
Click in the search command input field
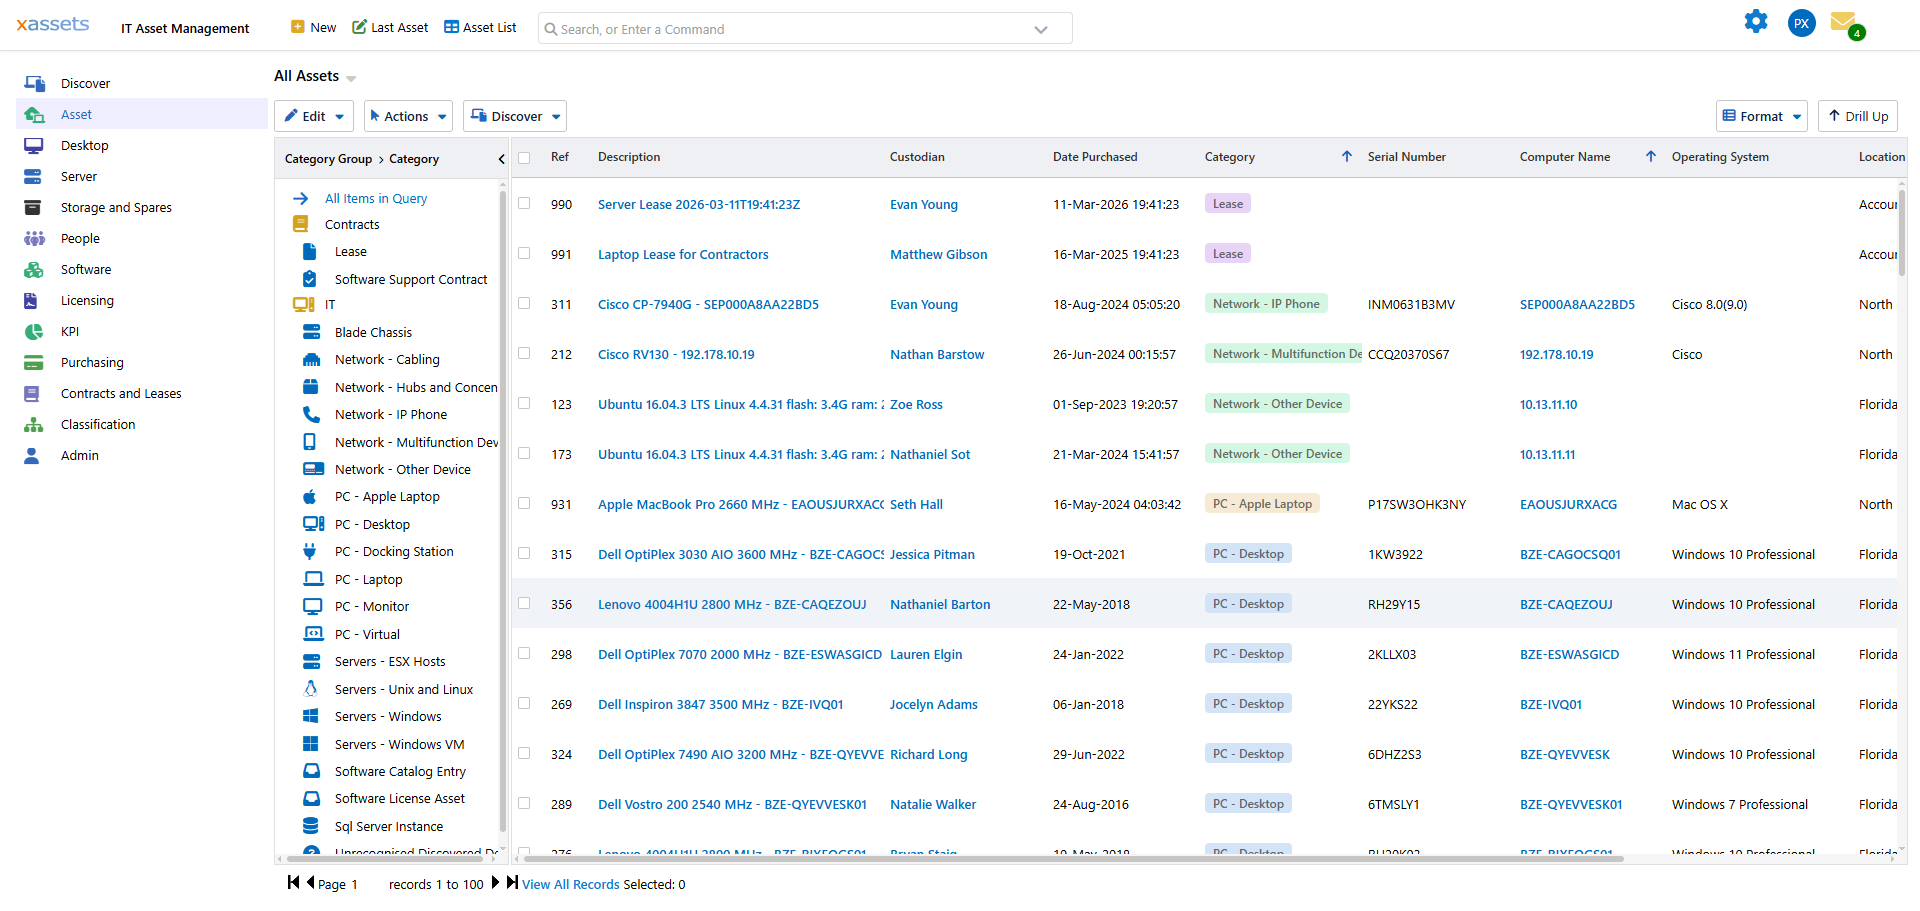(790, 28)
